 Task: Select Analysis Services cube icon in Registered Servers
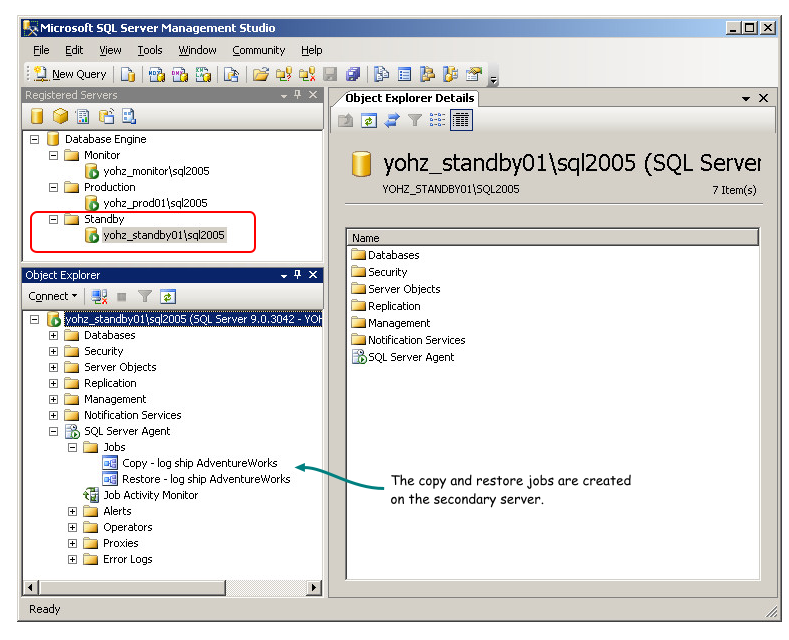[x=60, y=116]
